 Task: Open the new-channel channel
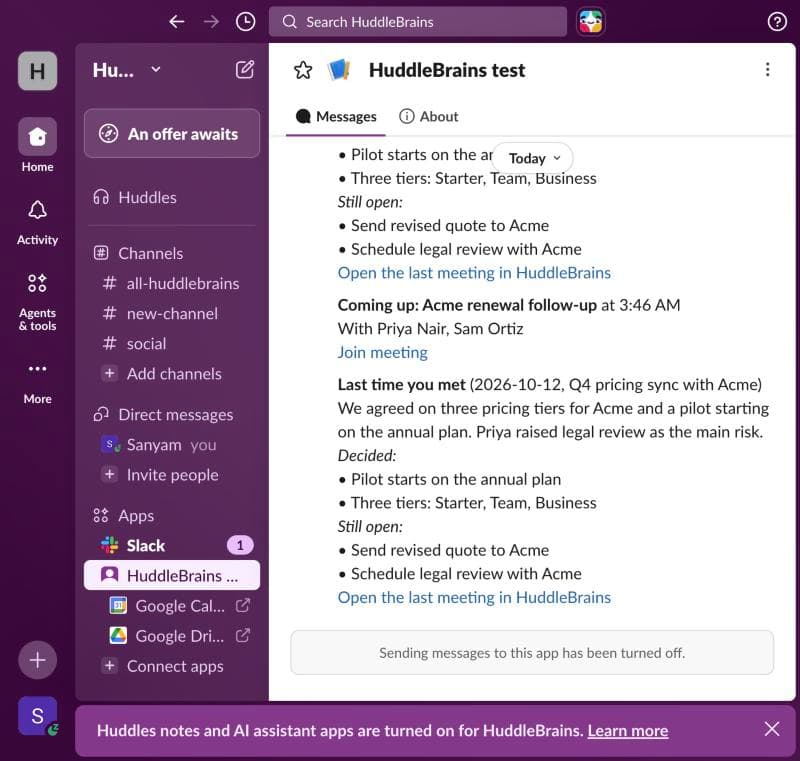[172, 313]
